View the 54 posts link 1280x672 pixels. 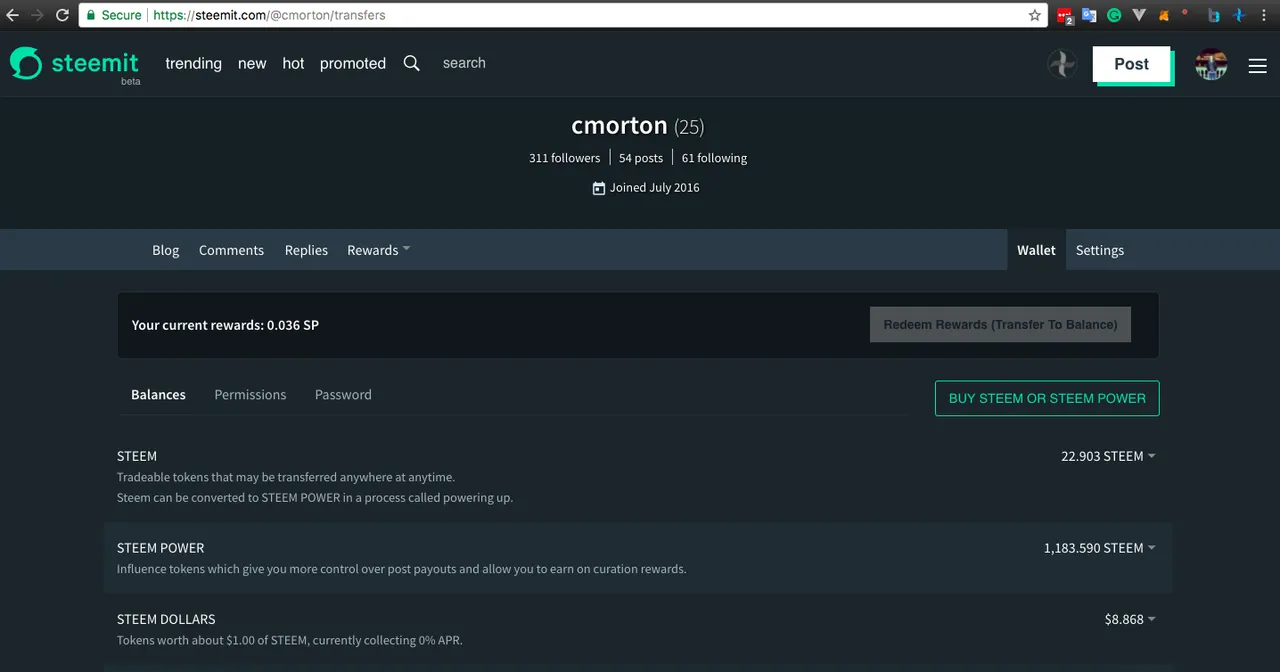[641, 158]
